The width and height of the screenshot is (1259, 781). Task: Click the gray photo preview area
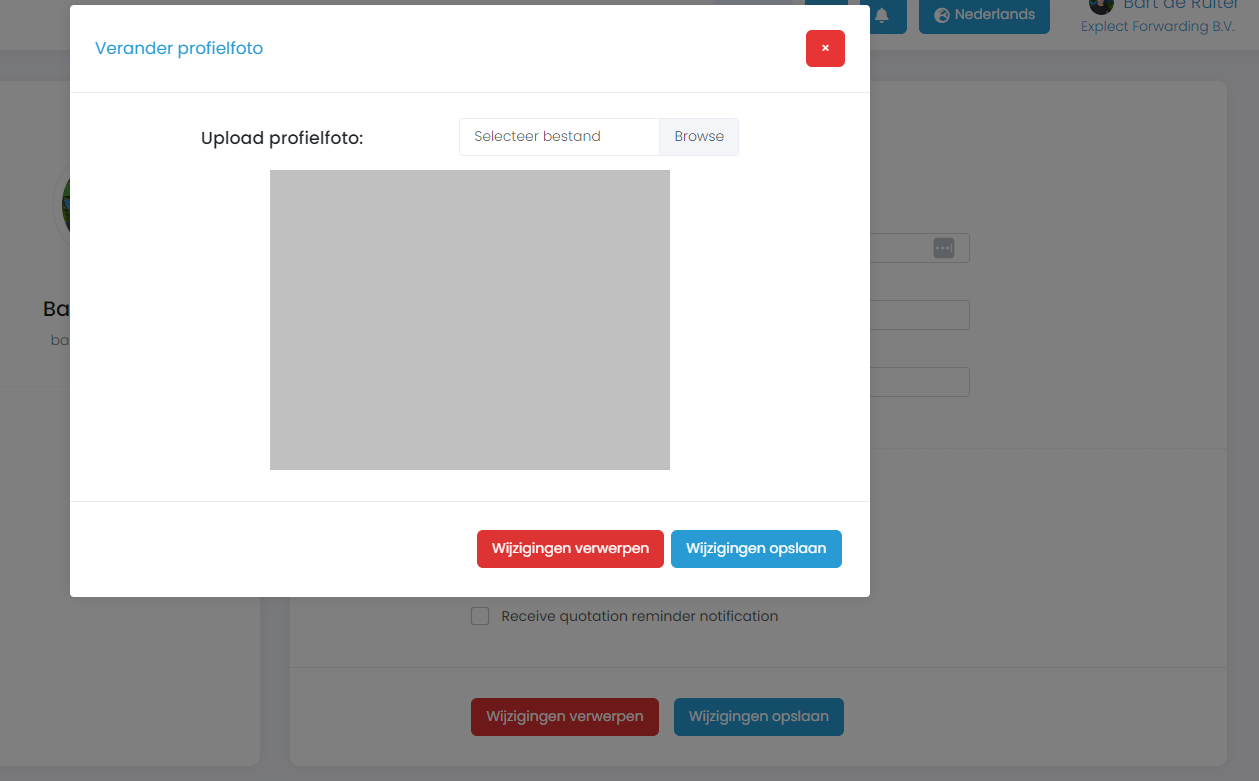[x=469, y=320]
